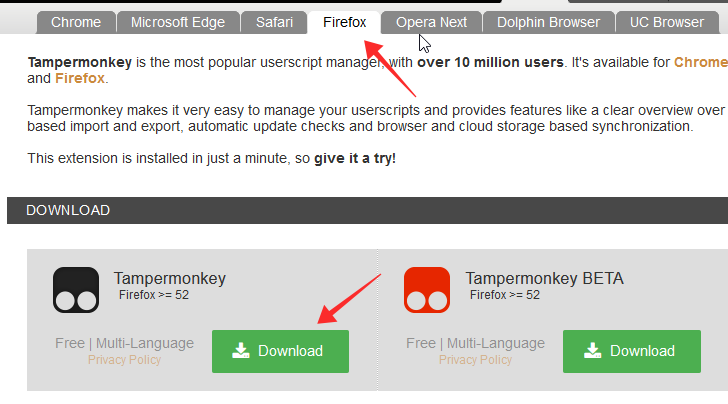Select the Safari tab

(273, 22)
